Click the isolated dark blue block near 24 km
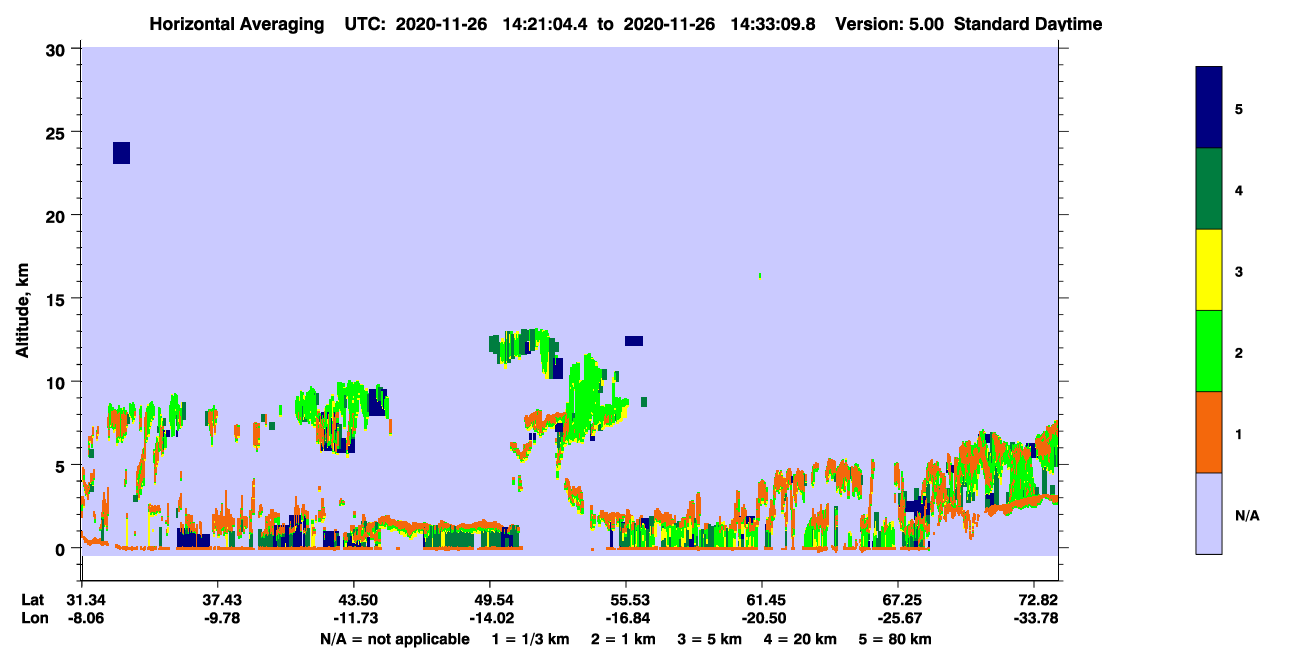The width and height of the screenshot is (1300, 667). click(x=122, y=153)
